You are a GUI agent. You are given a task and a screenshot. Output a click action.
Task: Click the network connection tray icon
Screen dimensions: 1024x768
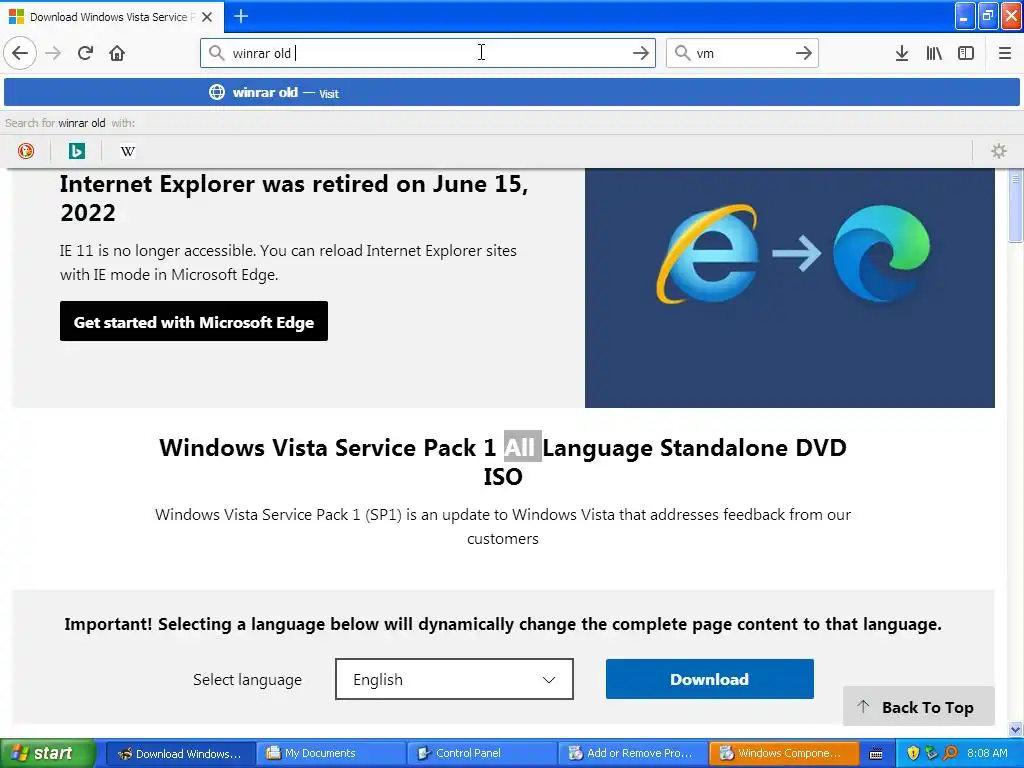(931, 753)
